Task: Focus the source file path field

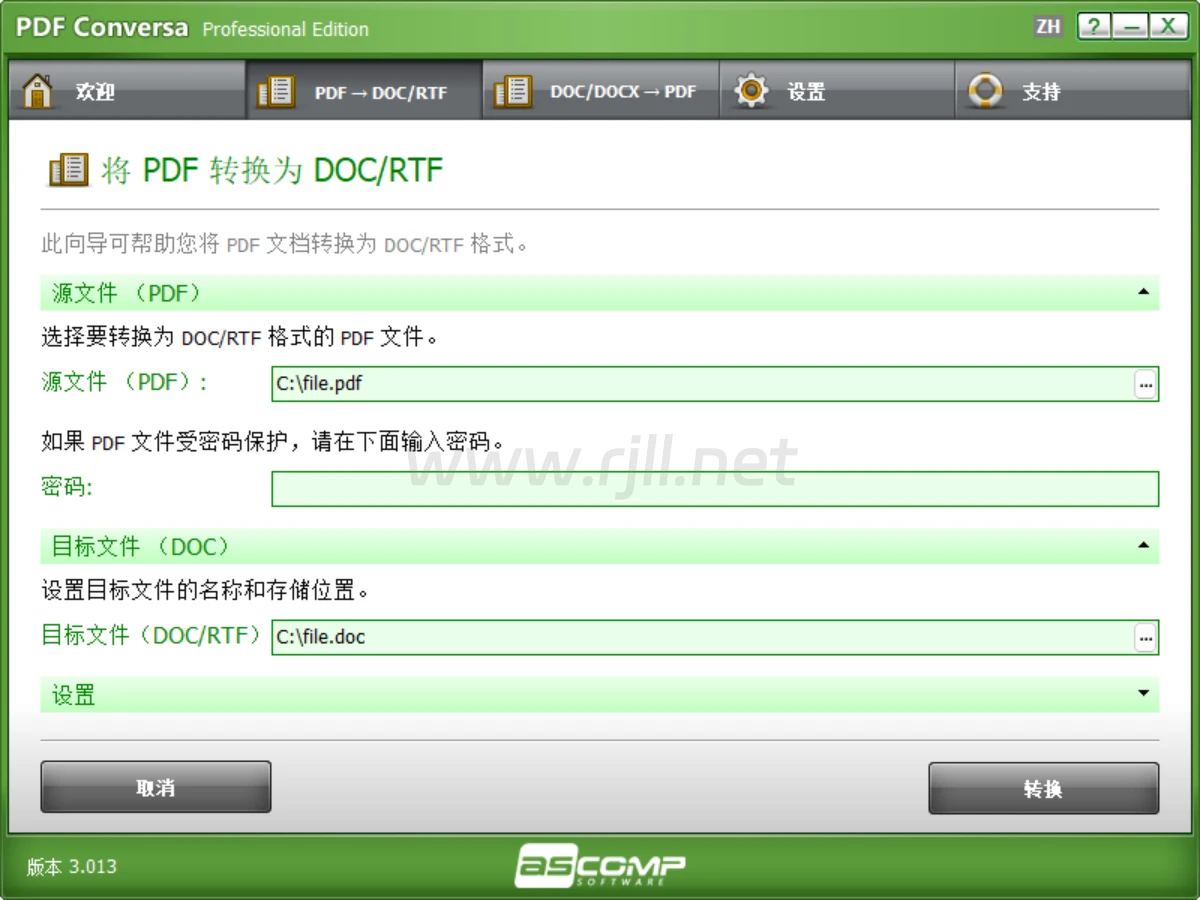Action: [700, 384]
